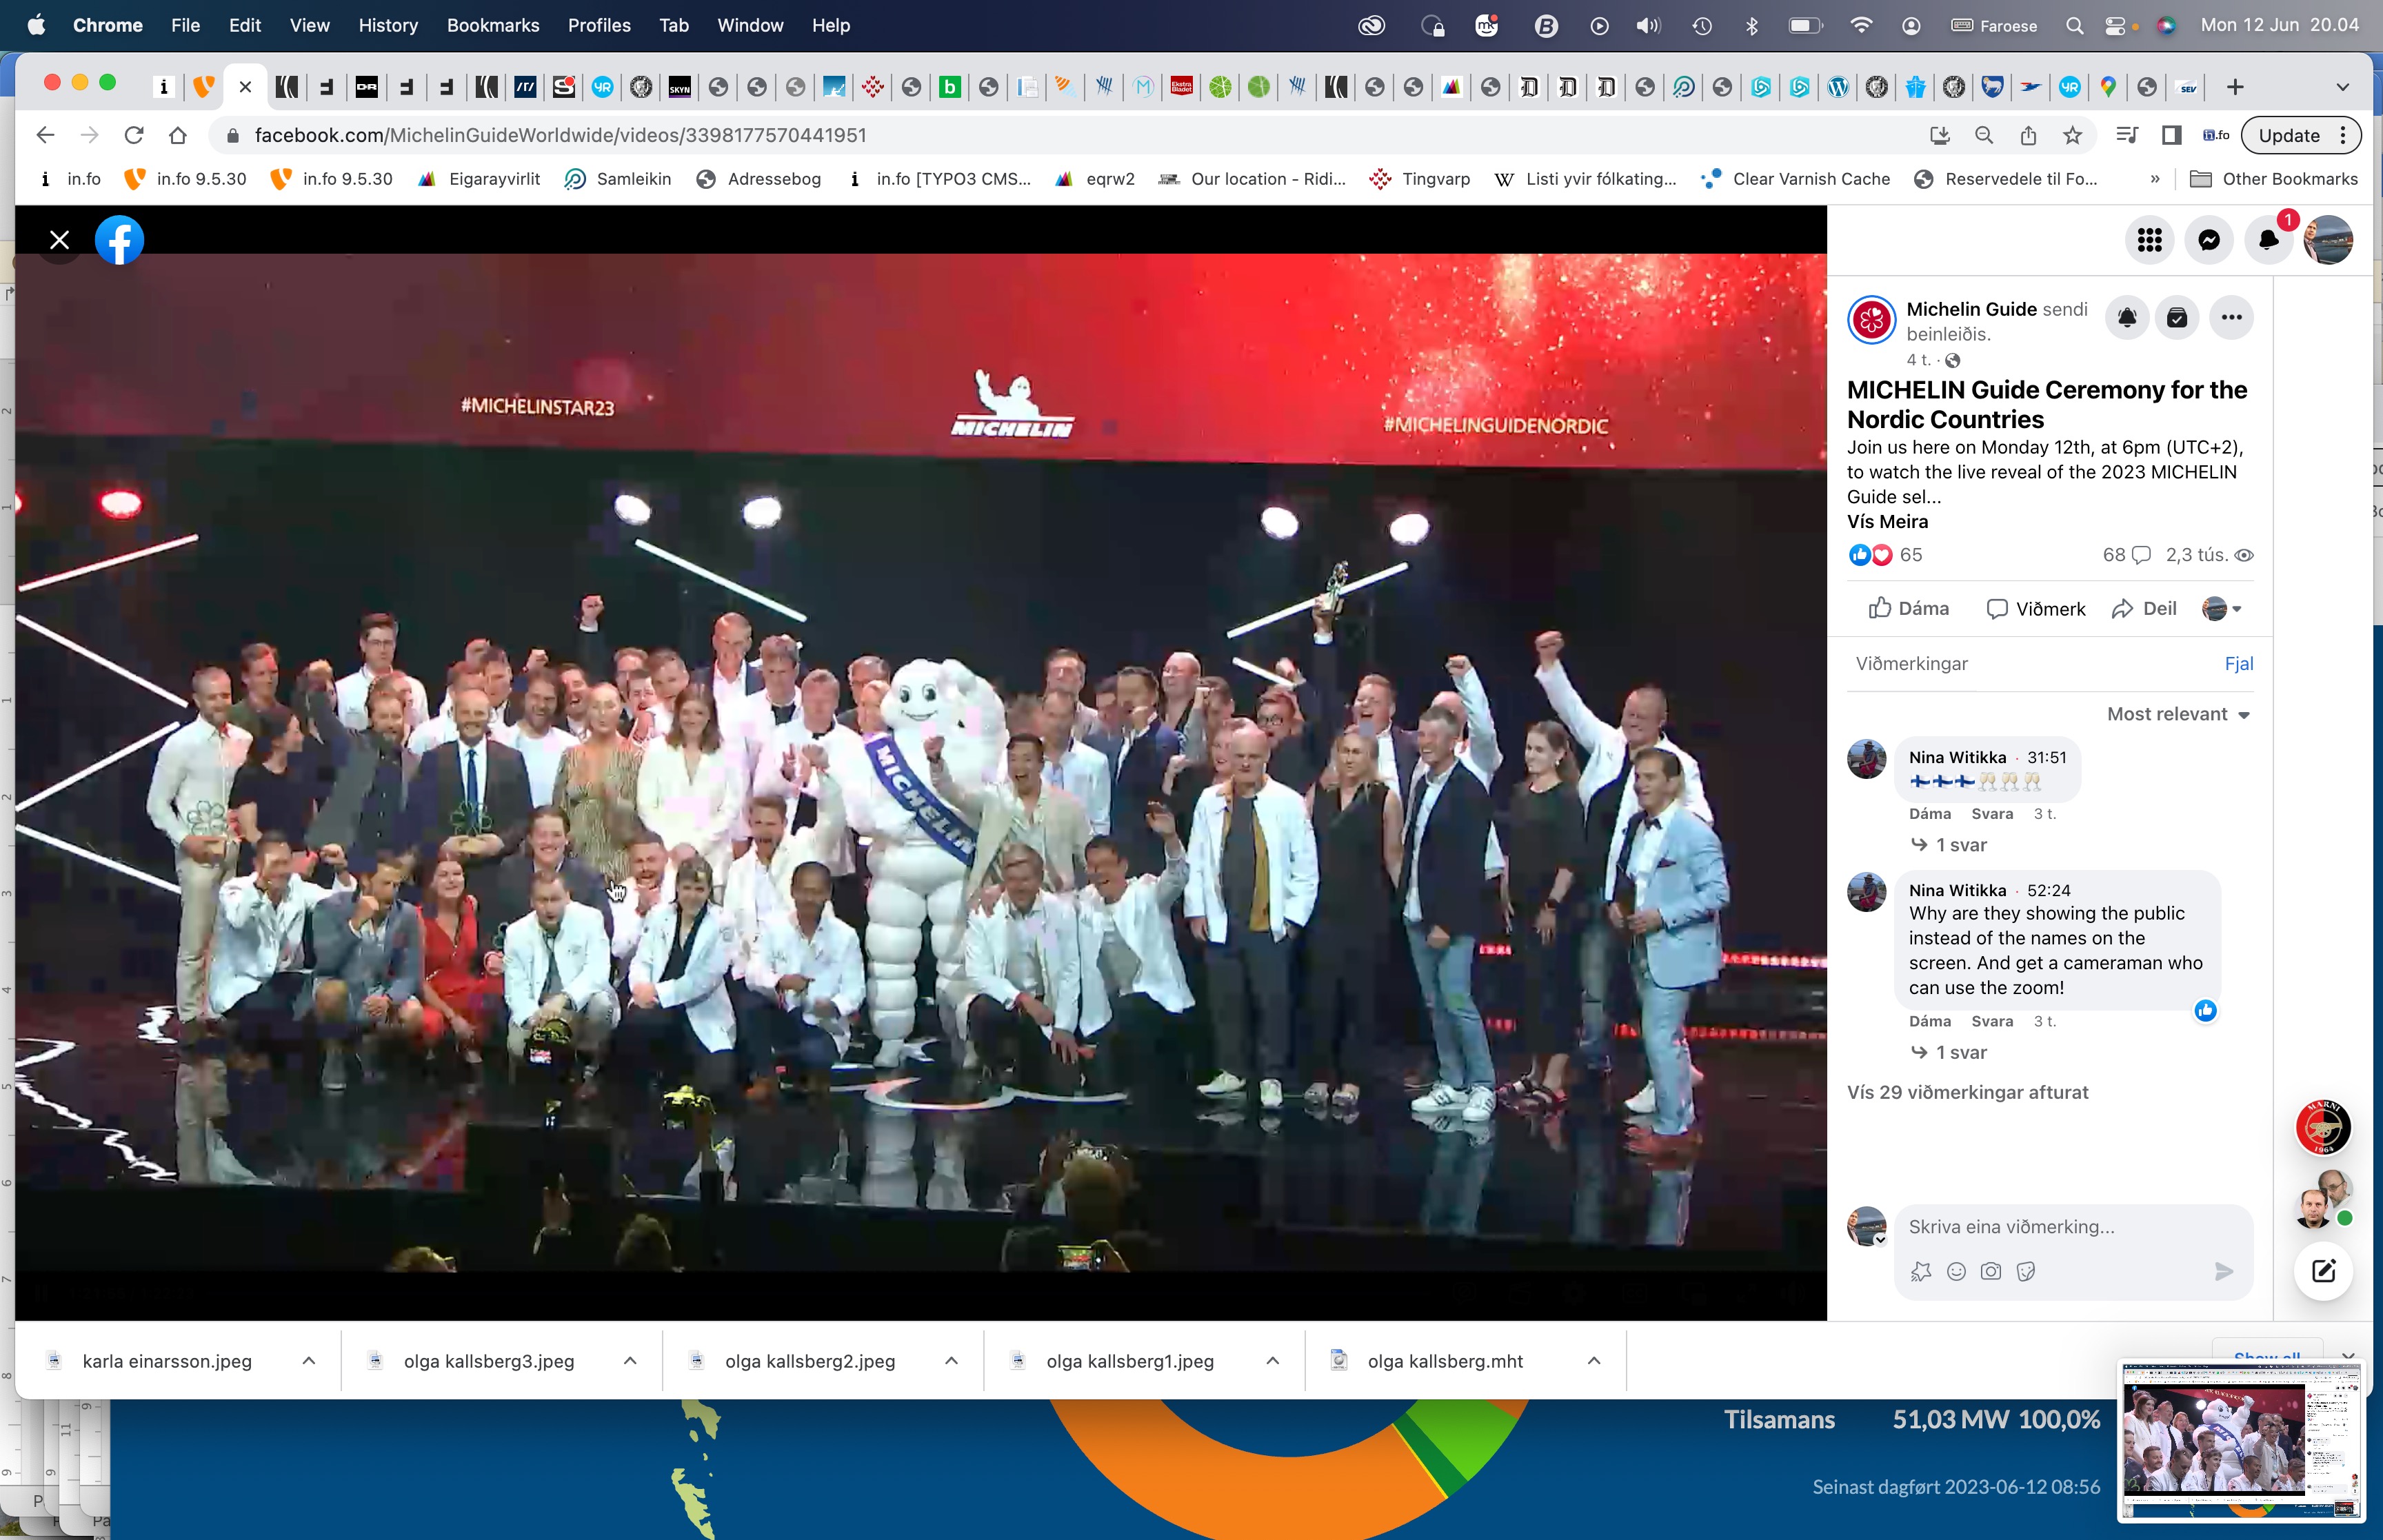Share the page from the toolbar

(x=2028, y=135)
